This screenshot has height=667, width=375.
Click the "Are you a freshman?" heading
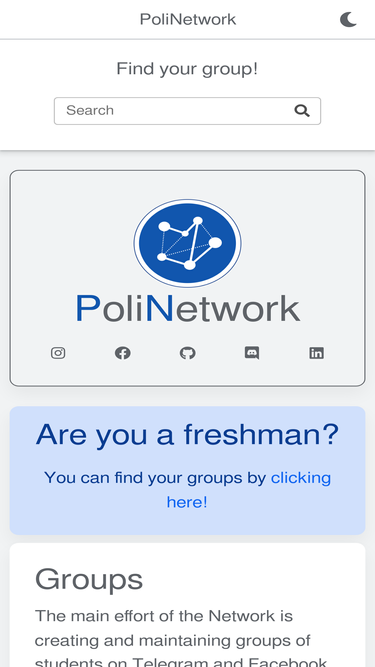188,435
